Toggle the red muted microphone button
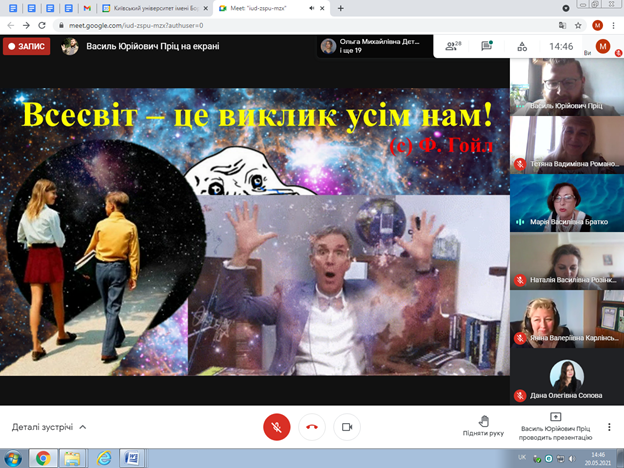This screenshot has width=624, height=468. pyautogui.click(x=277, y=426)
